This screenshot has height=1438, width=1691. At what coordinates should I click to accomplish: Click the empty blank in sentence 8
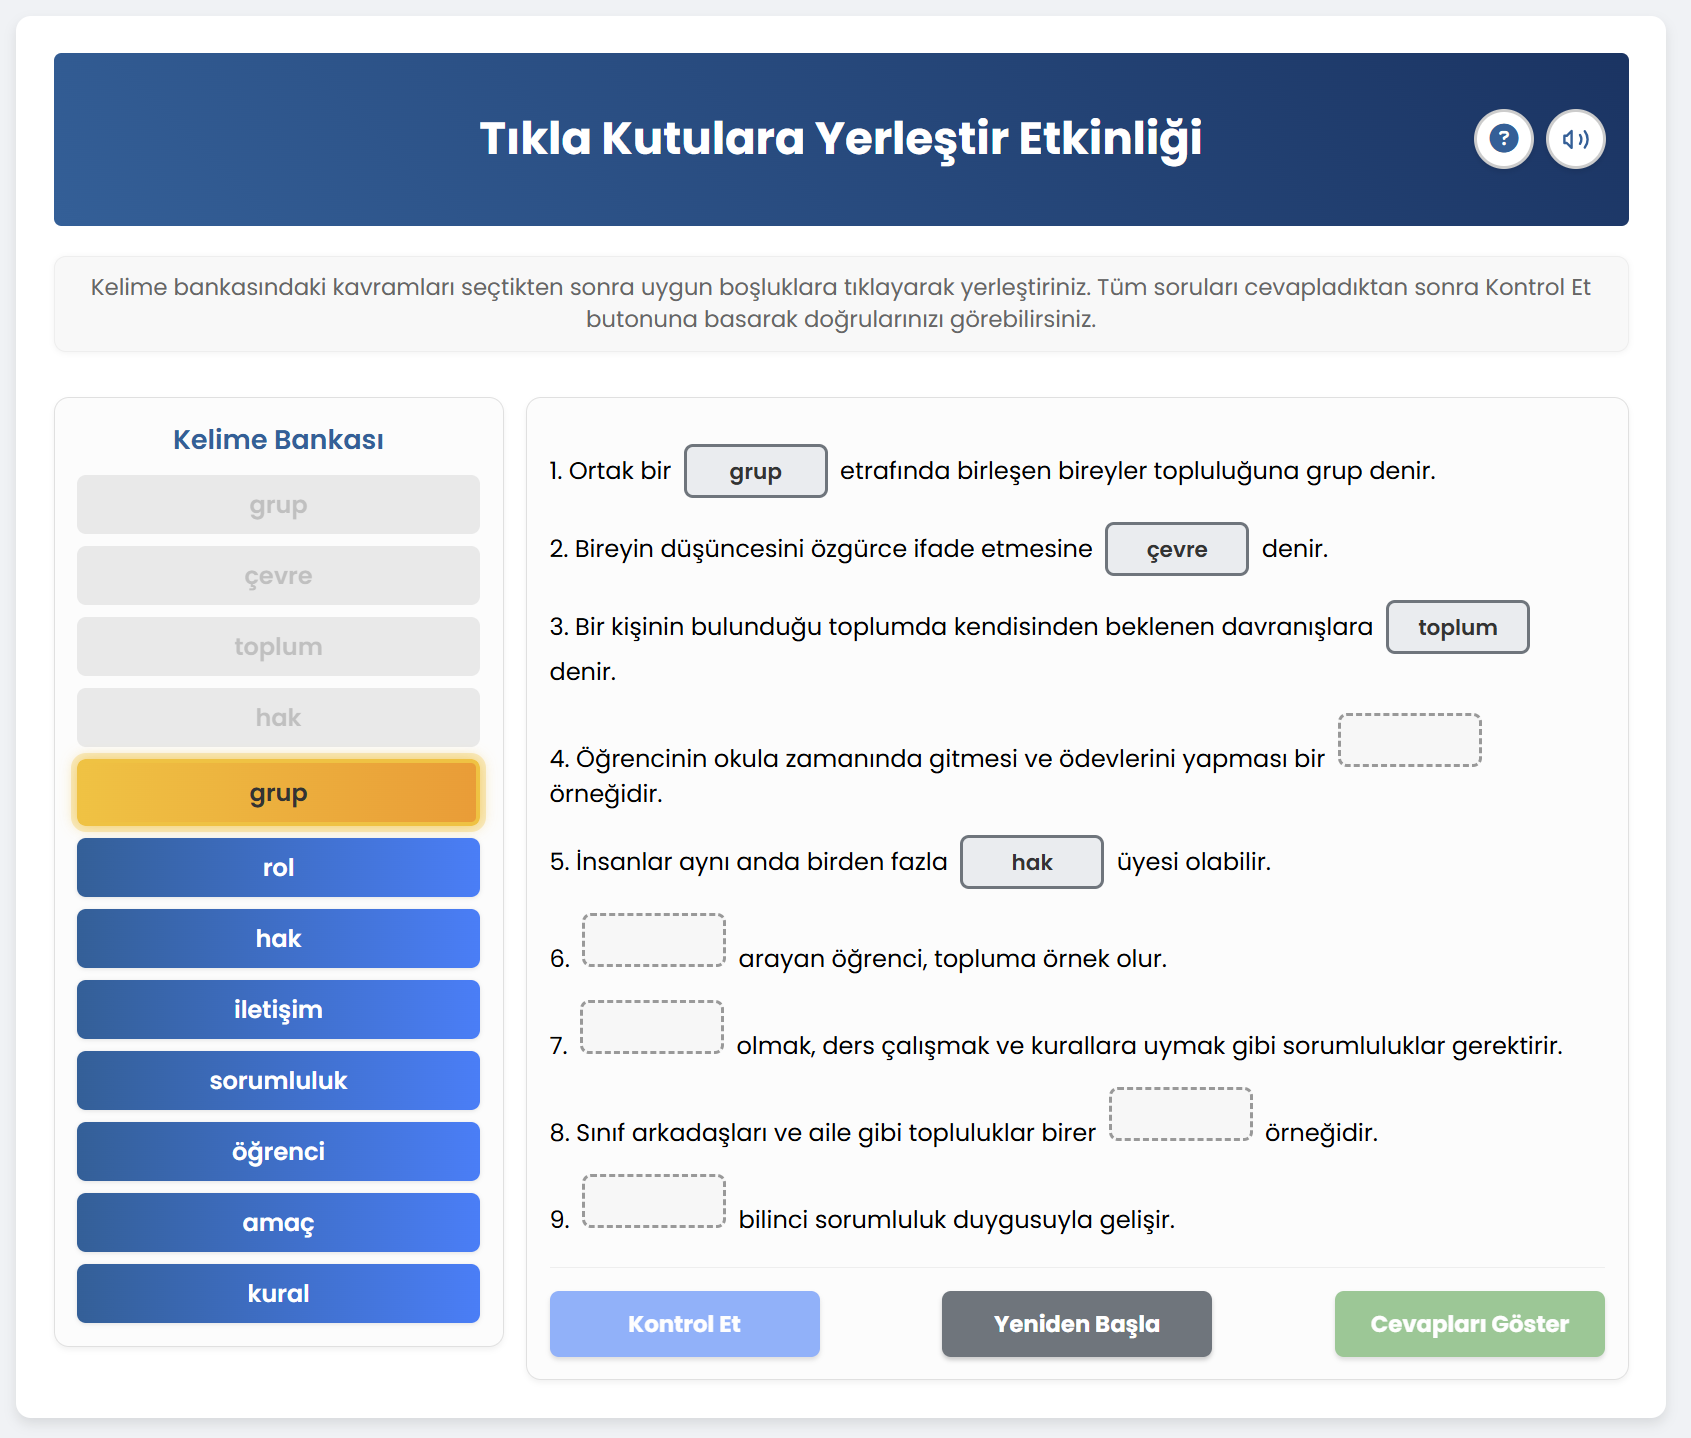coord(1181,1114)
